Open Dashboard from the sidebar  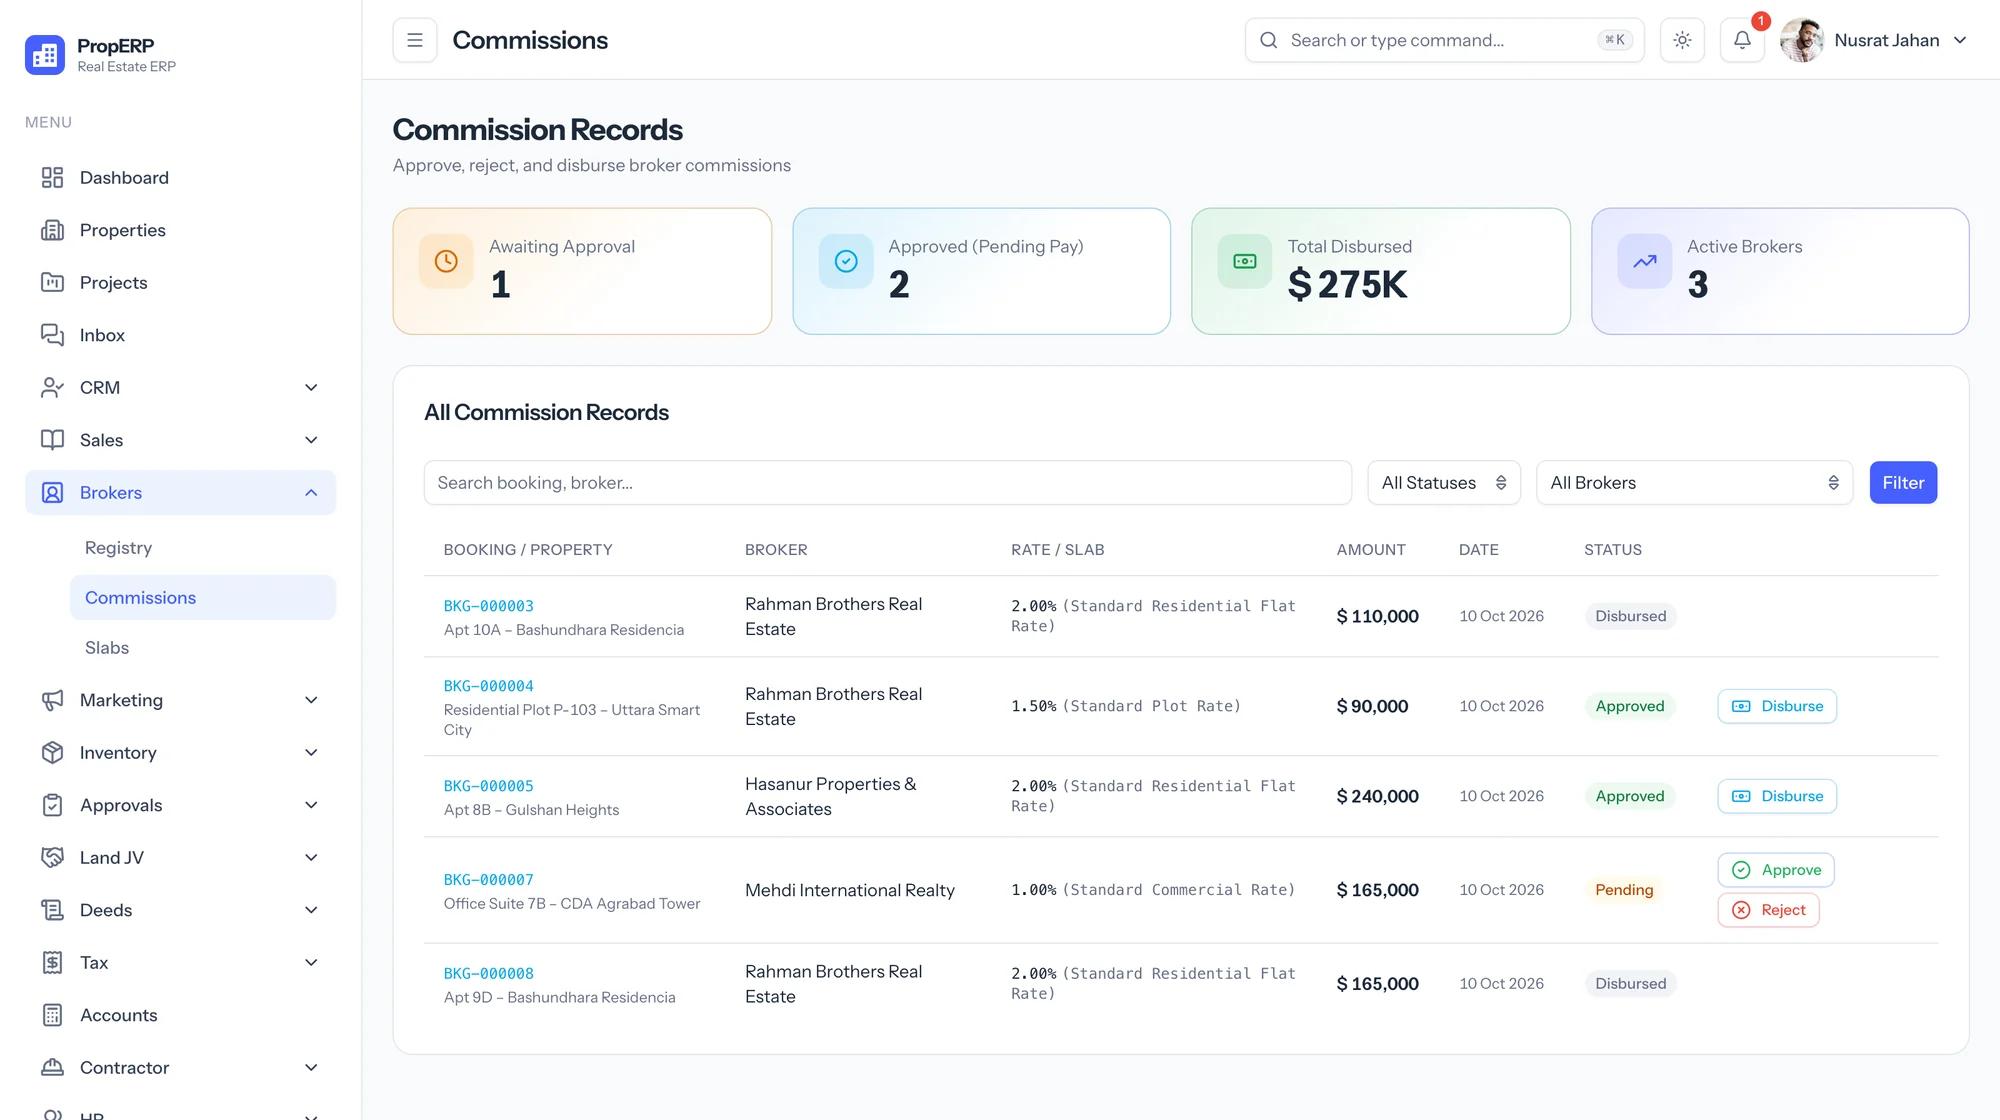[180, 178]
